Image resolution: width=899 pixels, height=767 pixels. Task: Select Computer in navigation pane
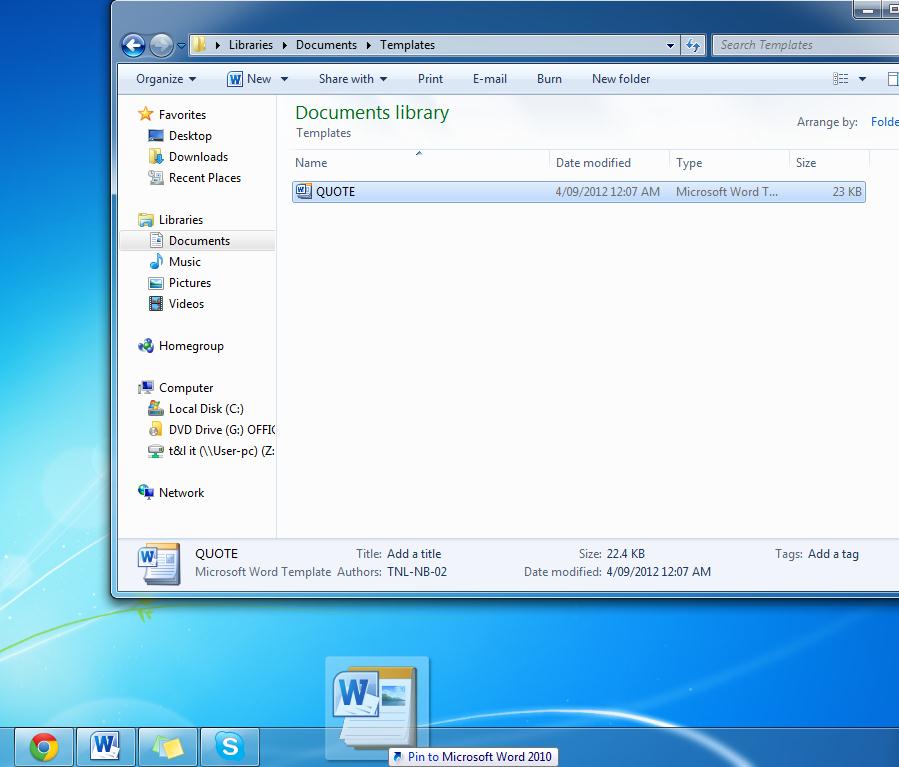[186, 388]
